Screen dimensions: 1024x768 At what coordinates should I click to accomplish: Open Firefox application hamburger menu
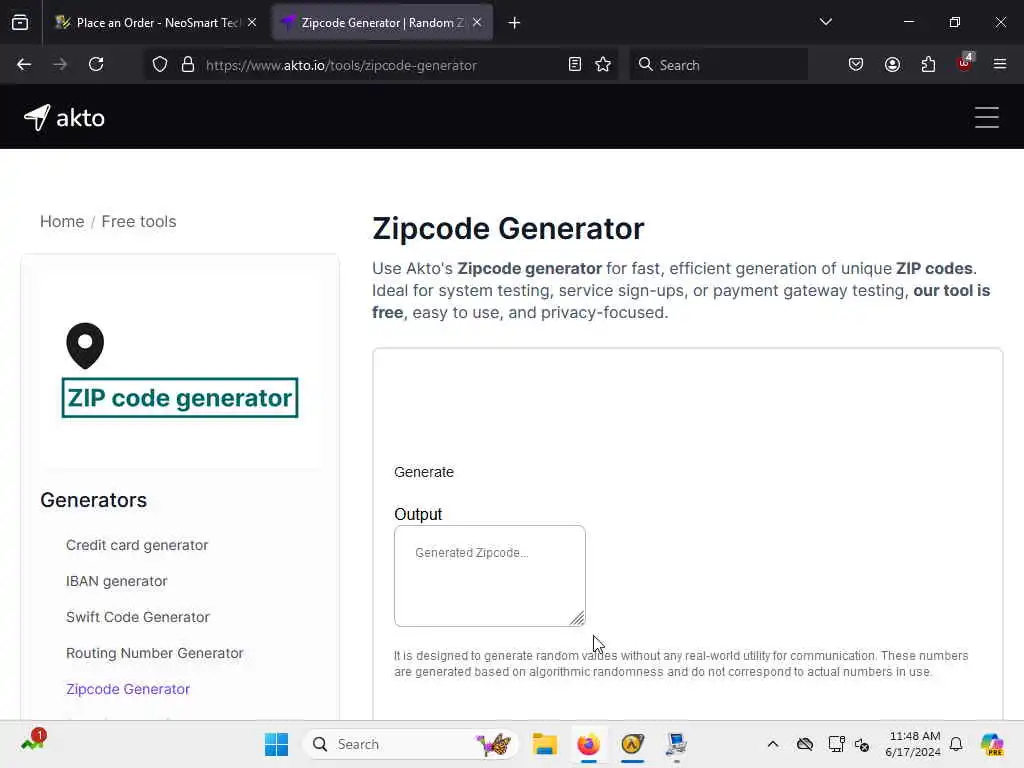pos(1000,65)
